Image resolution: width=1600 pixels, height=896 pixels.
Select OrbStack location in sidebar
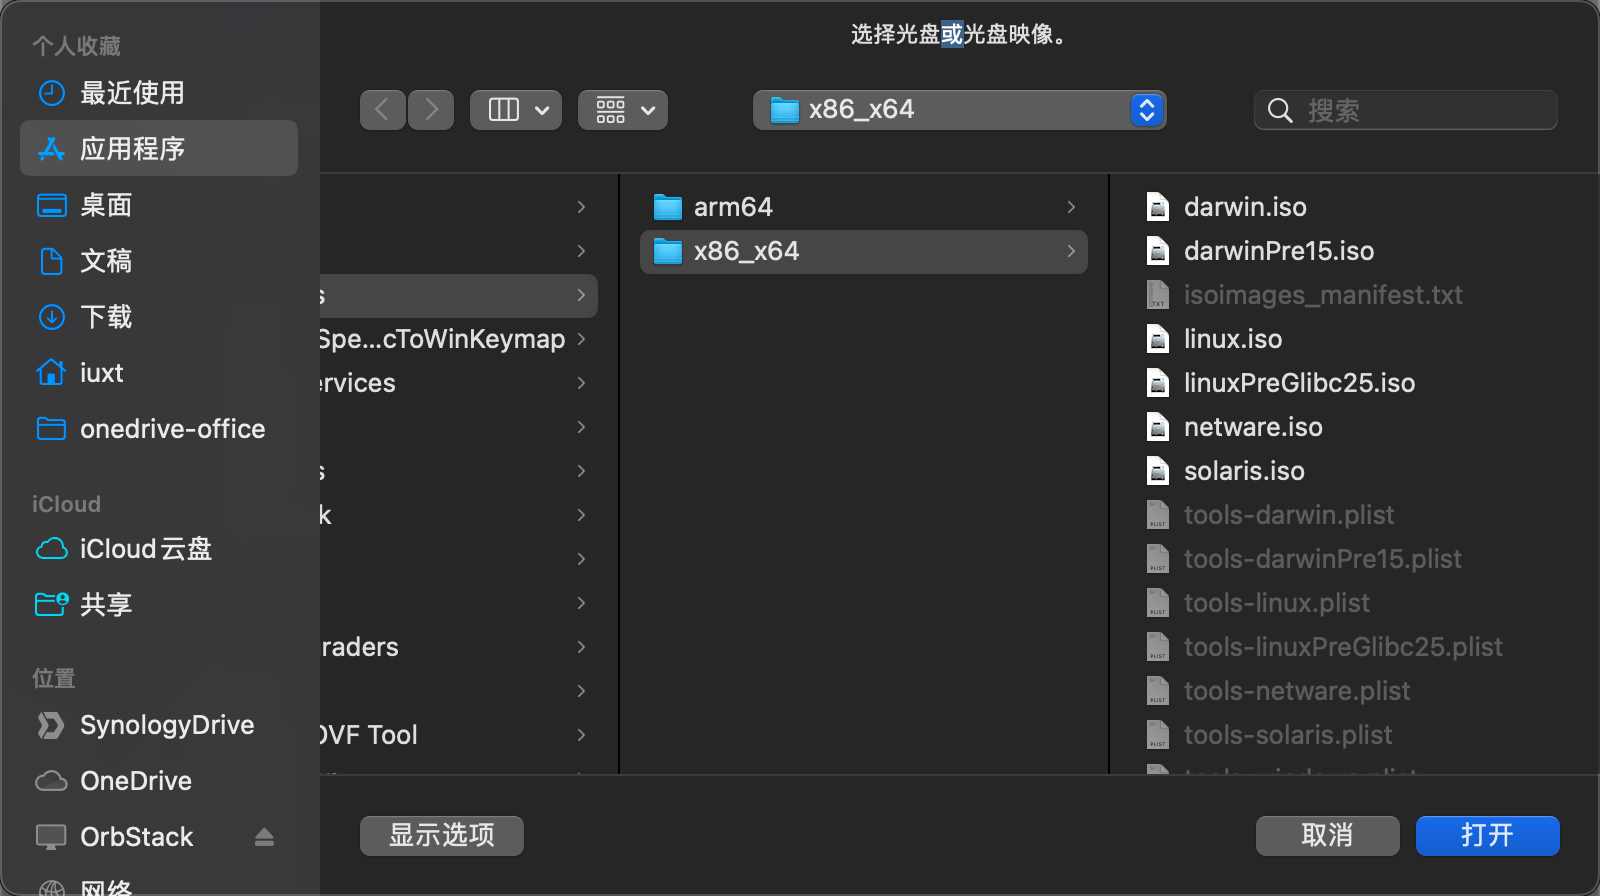point(159,837)
